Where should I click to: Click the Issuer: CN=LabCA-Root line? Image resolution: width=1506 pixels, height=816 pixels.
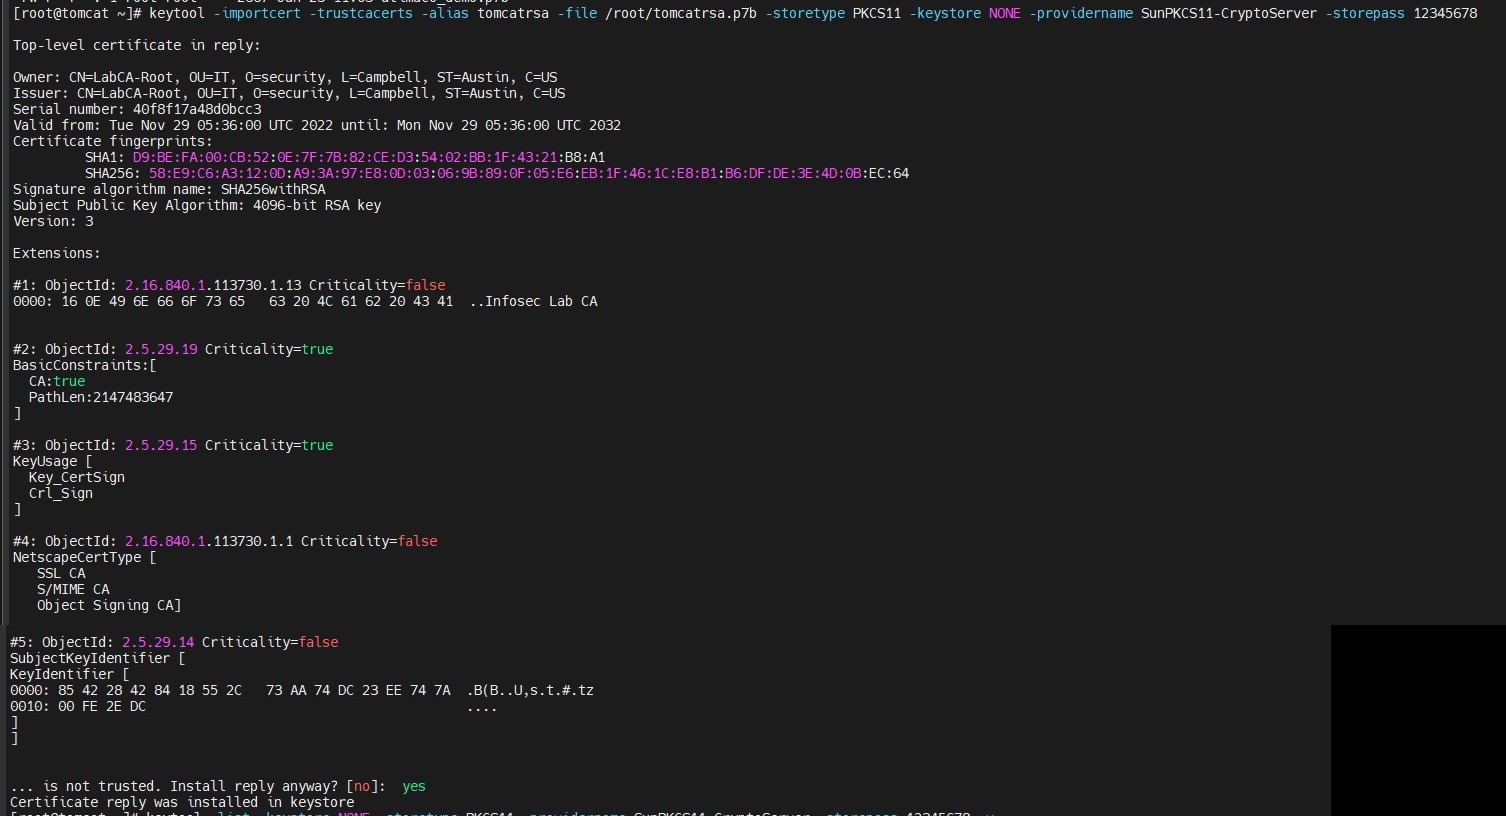pos(289,93)
